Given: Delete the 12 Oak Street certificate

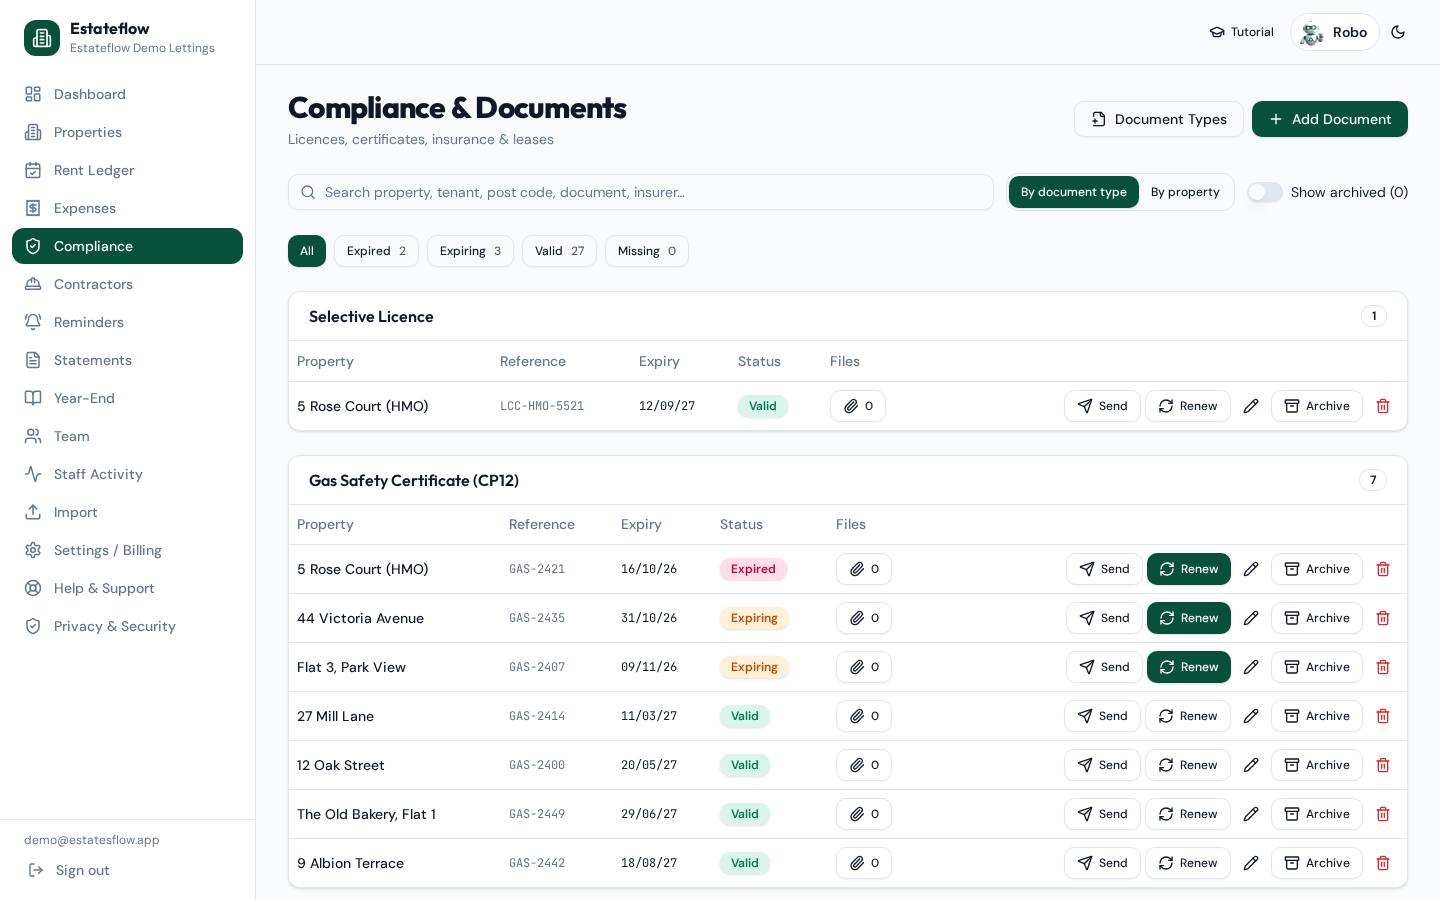Looking at the screenshot, I should click(x=1383, y=765).
